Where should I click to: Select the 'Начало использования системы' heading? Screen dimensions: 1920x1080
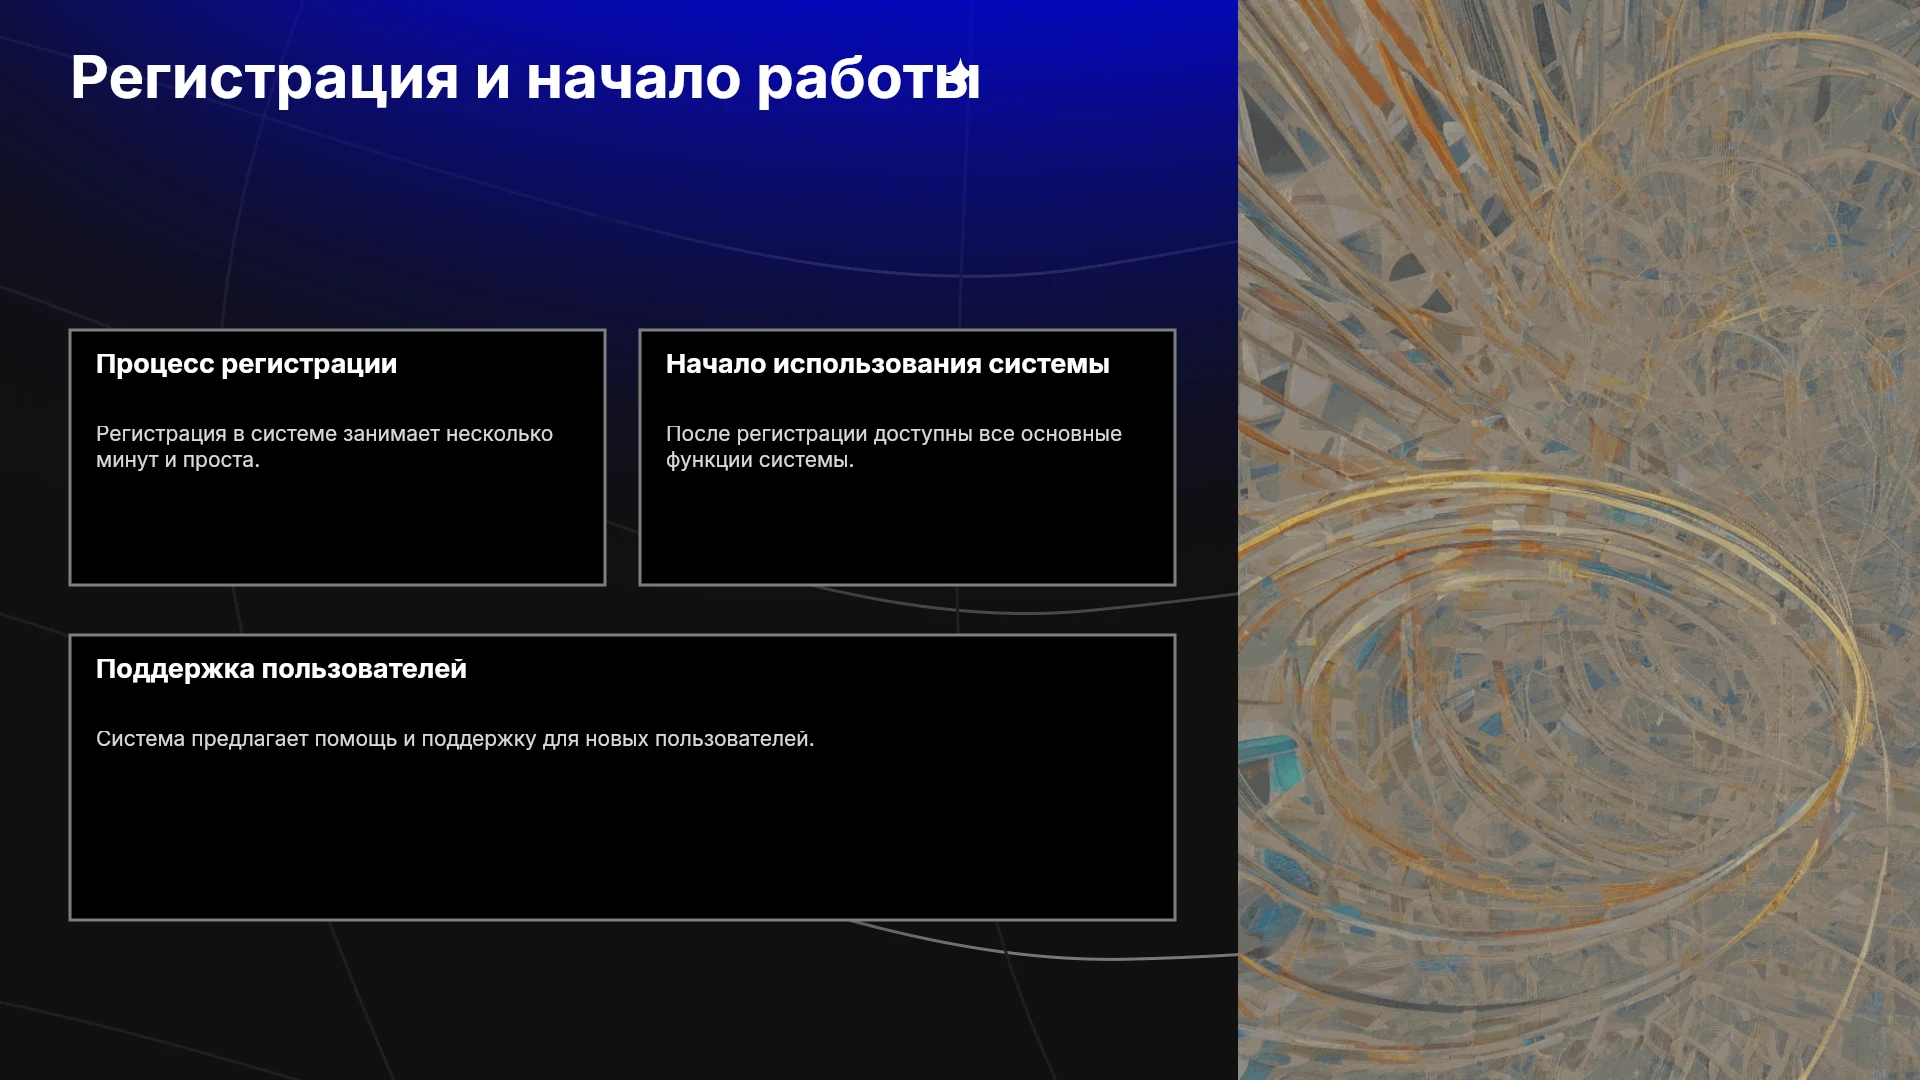[887, 364]
